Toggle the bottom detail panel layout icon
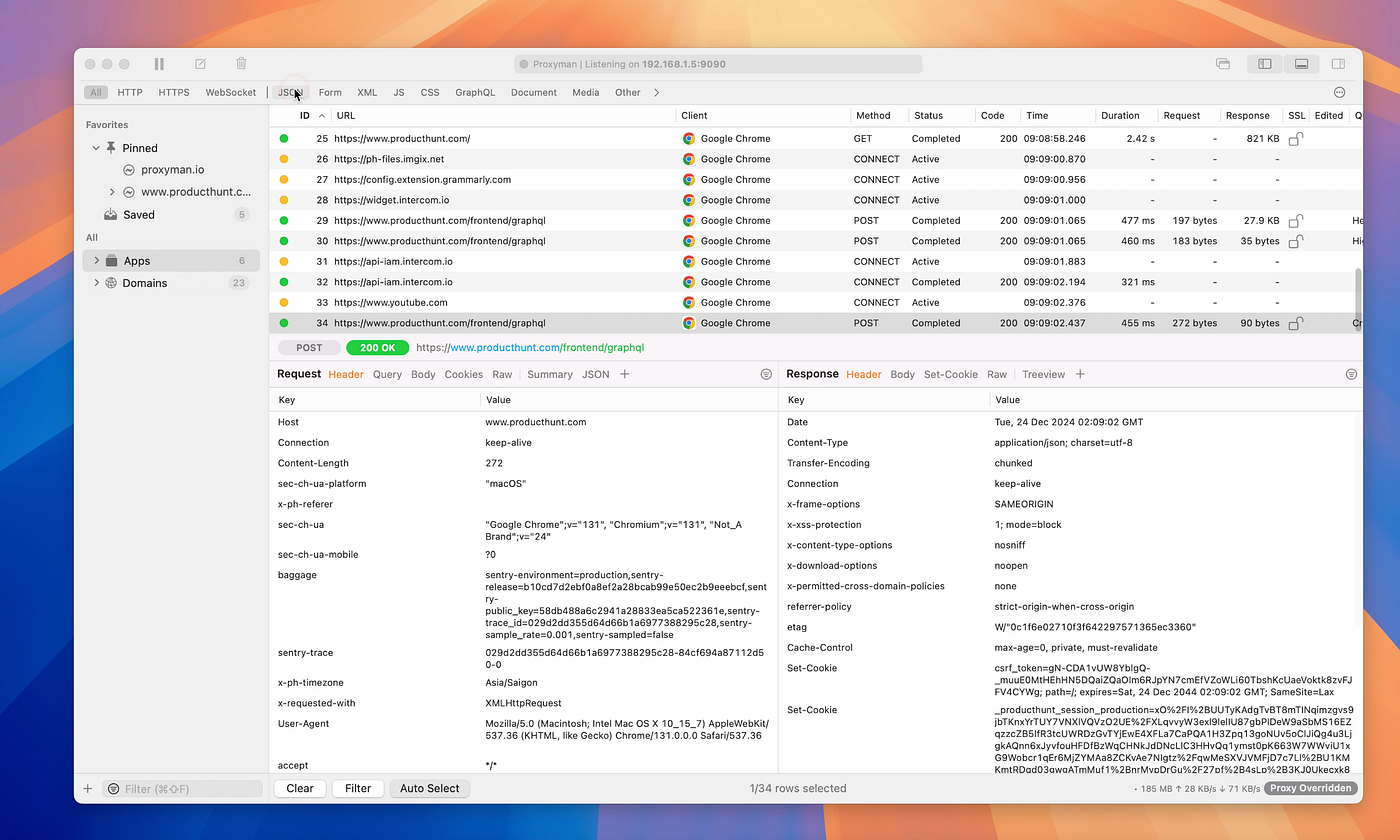Viewport: 1400px width, 840px height. [1301, 64]
